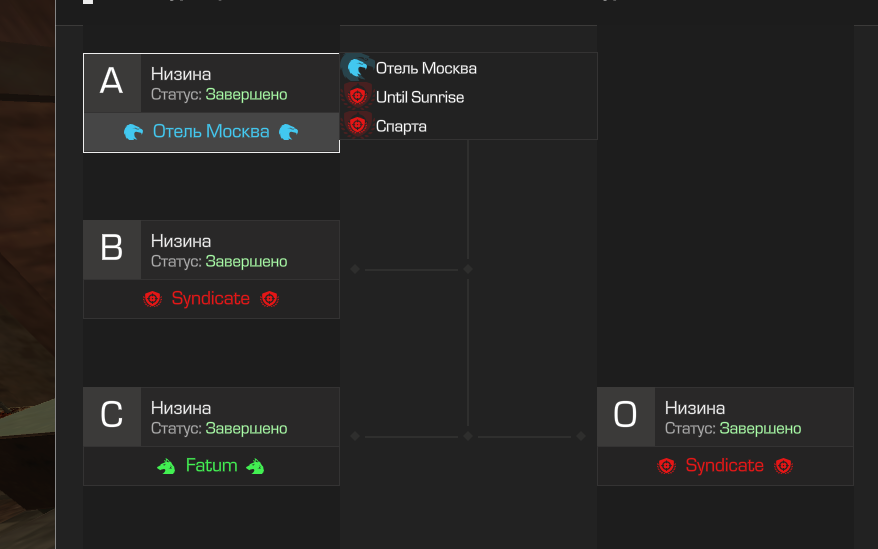Click the Завершено status in card B
This screenshot has width=878, height=549.
(246, 262)
